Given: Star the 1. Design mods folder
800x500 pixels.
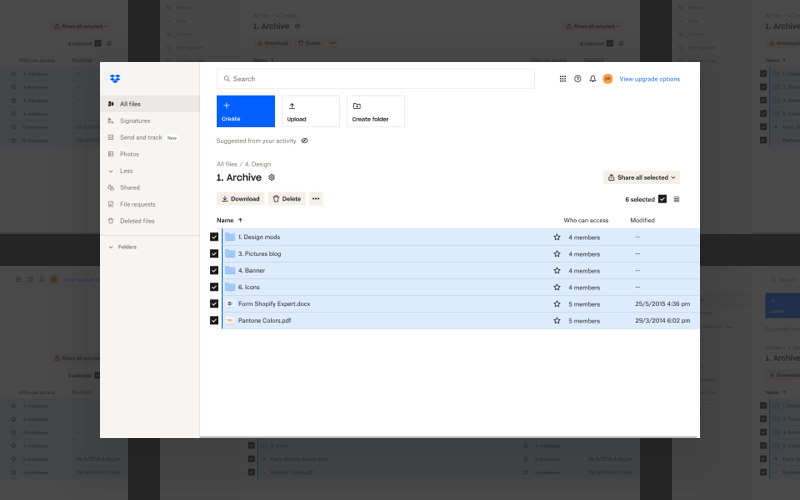Looking at the screenshot, I should pos(557,237).
